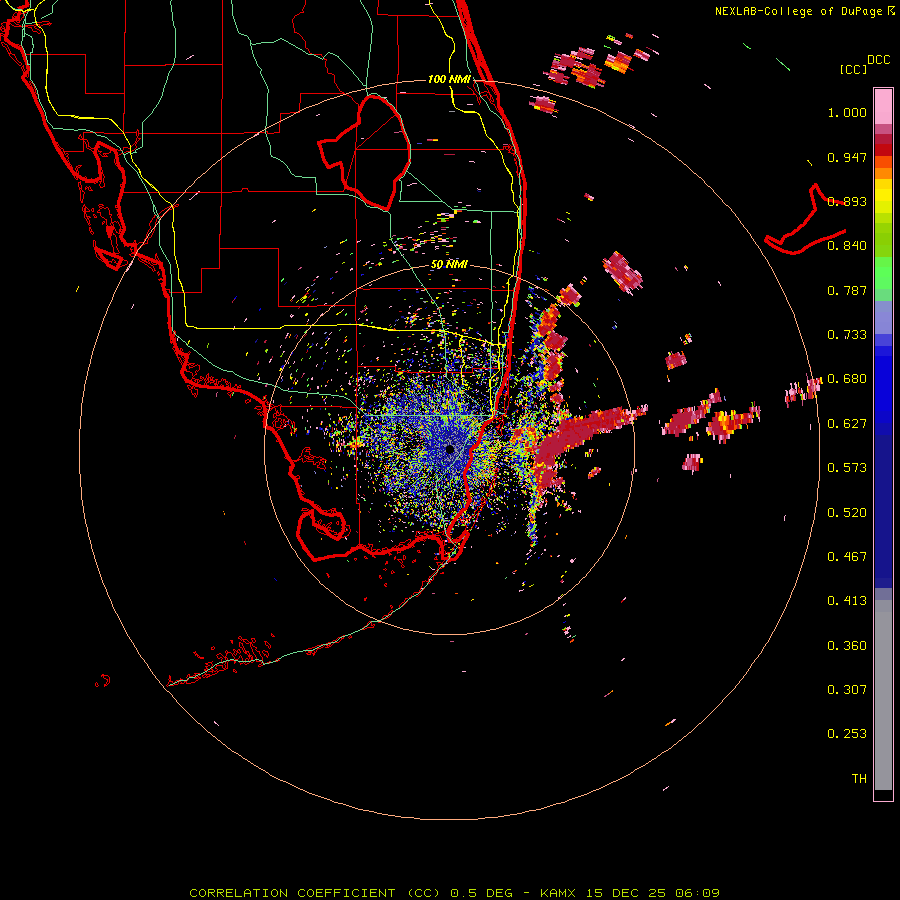Click the 100 NMI range ring label
900x900 pixels.
[x=449, y=79]
